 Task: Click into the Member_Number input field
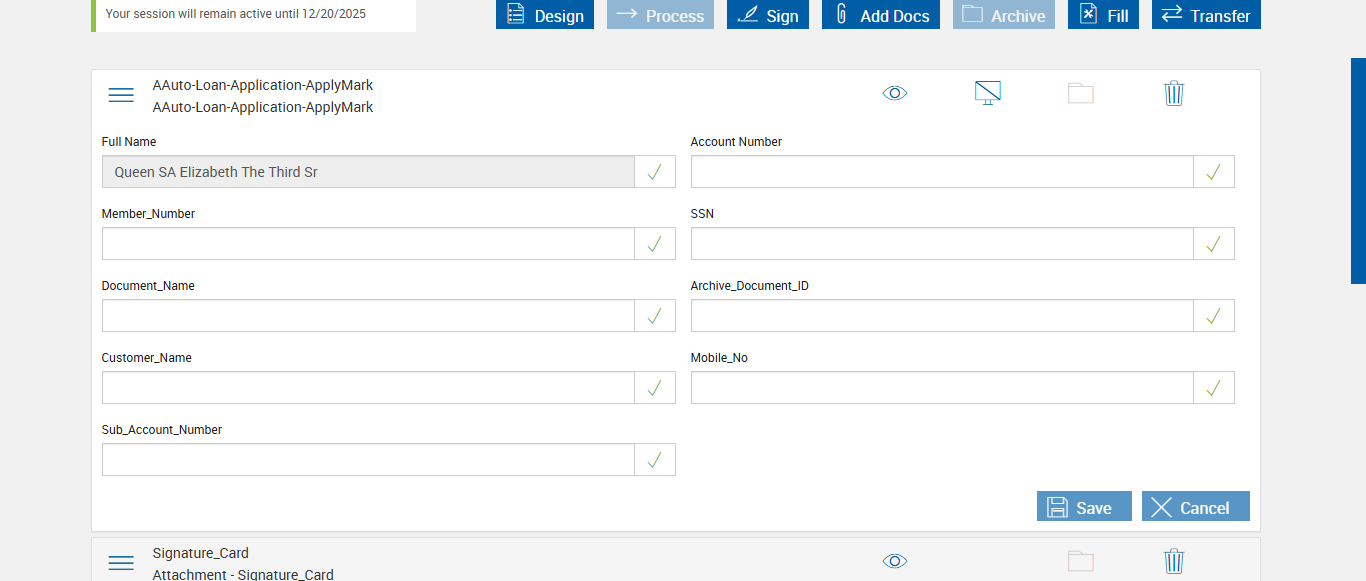(x=368, y=244)
